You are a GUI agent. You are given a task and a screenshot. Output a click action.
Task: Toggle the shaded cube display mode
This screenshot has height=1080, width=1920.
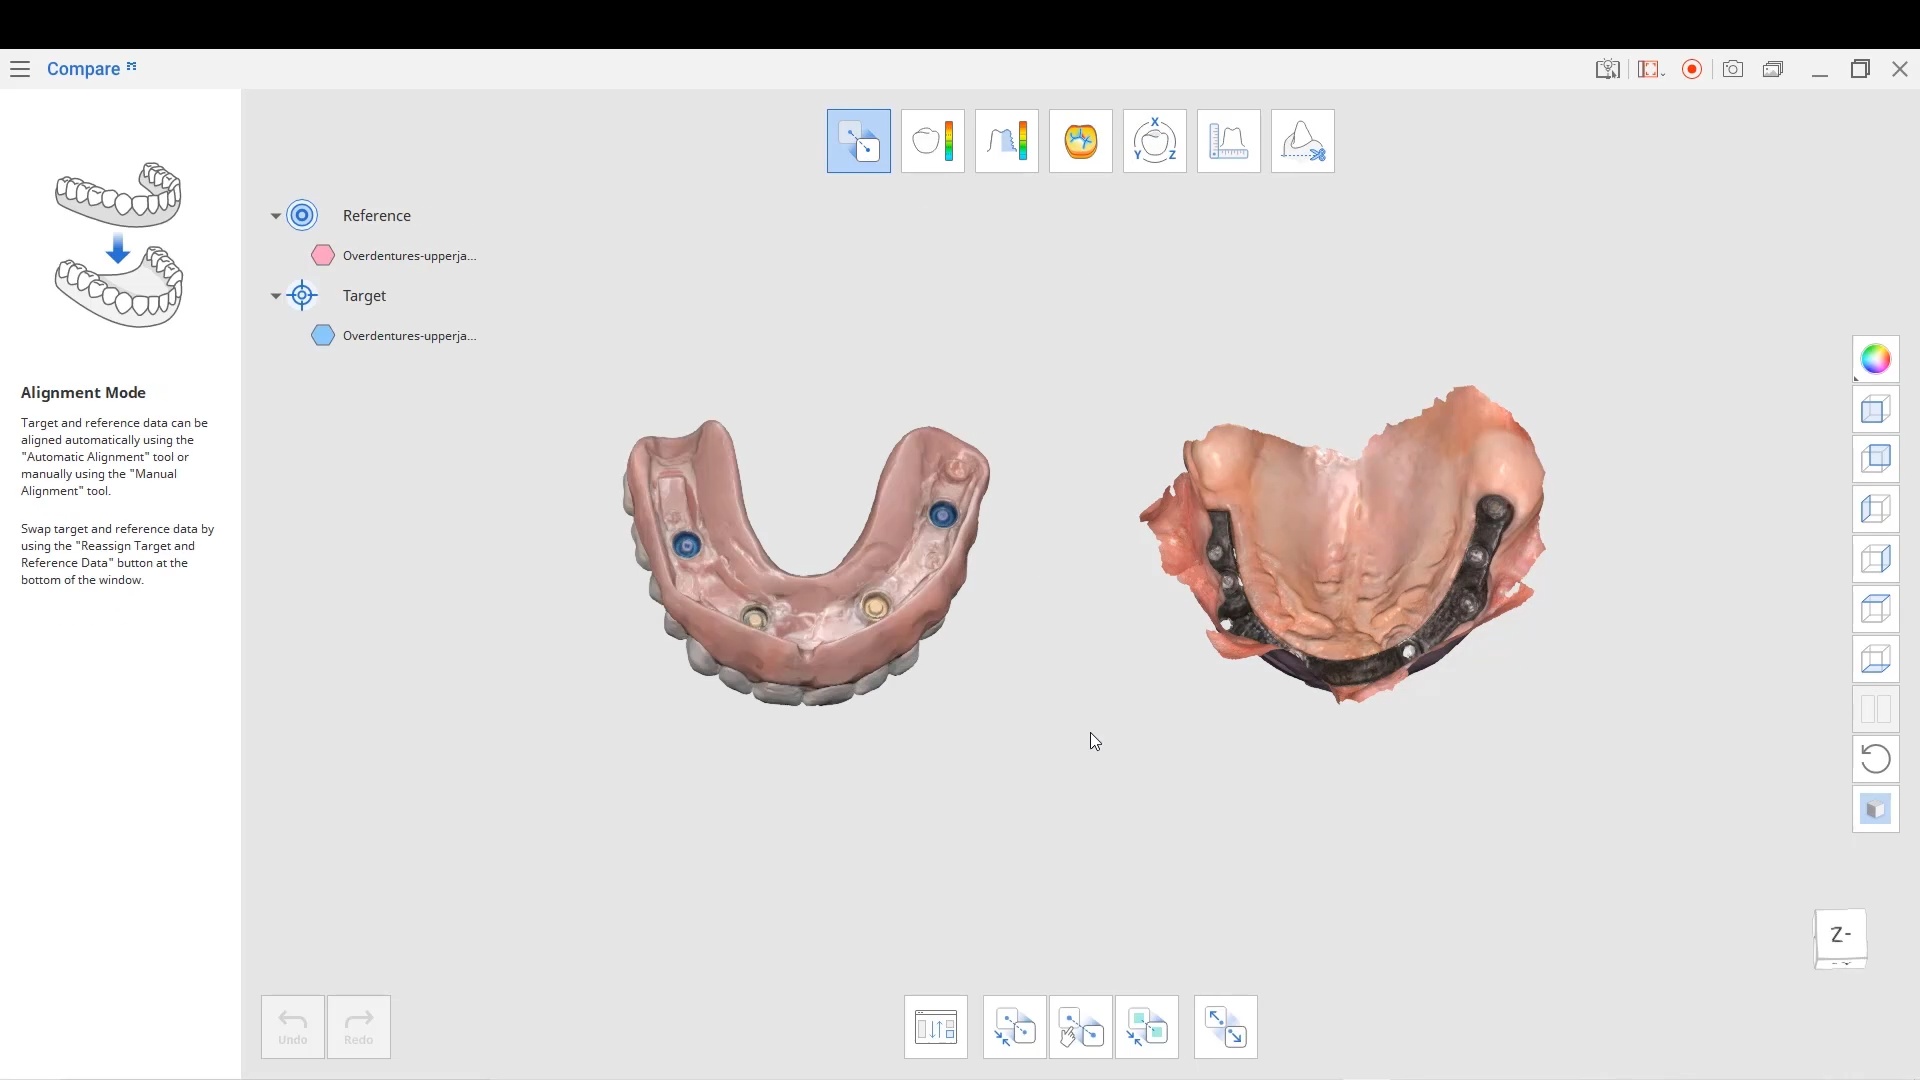pos(1875,809)
